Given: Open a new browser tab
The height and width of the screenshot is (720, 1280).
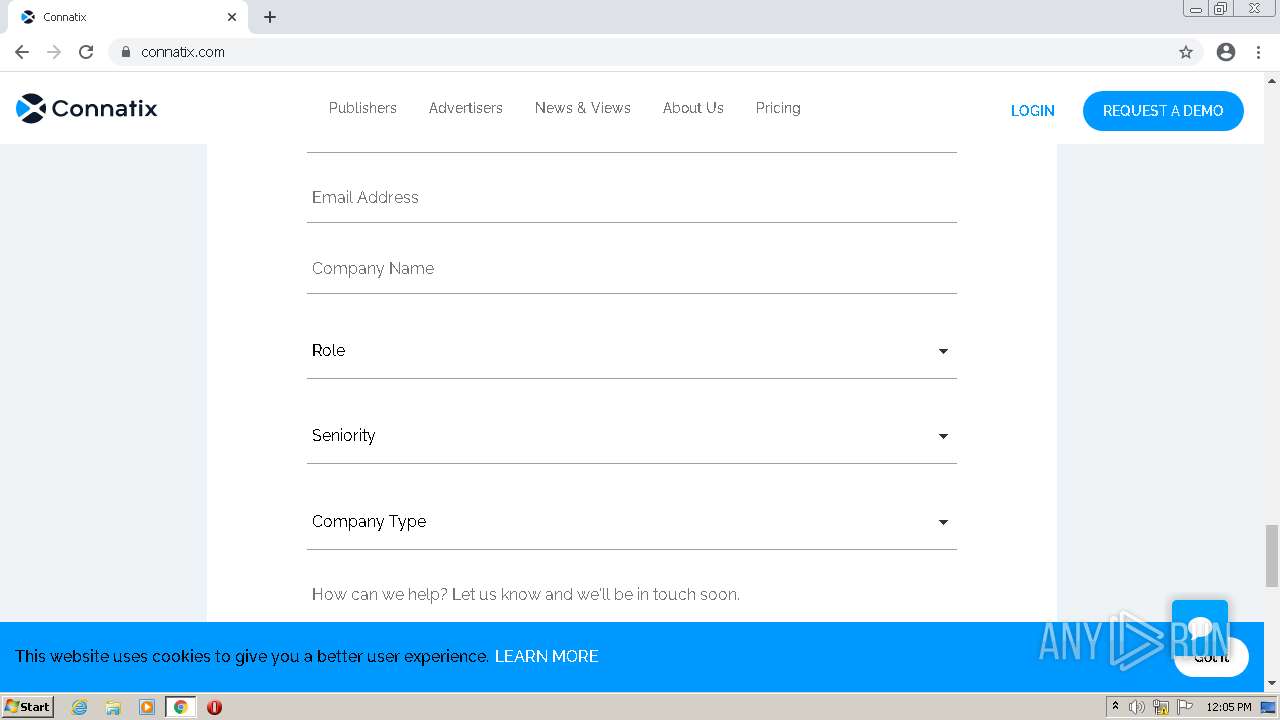Looking at the screenshot, I should 270,17.
